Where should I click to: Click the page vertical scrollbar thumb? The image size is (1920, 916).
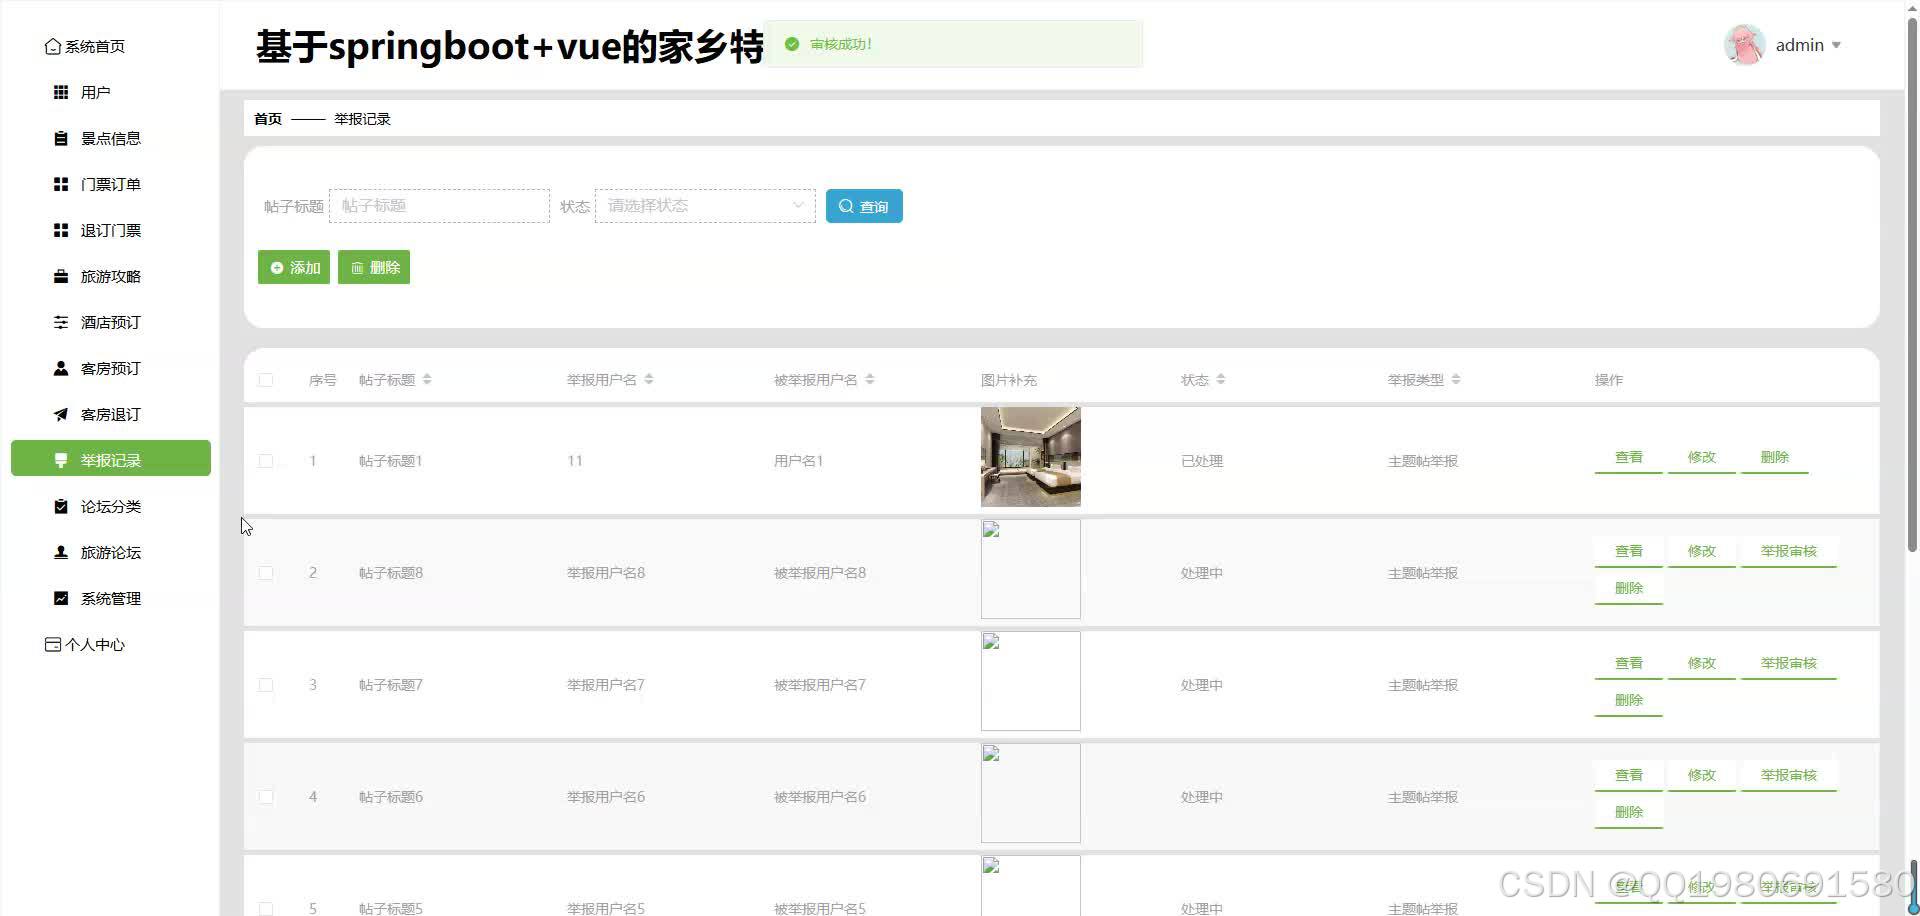(x=1912, y=285)
